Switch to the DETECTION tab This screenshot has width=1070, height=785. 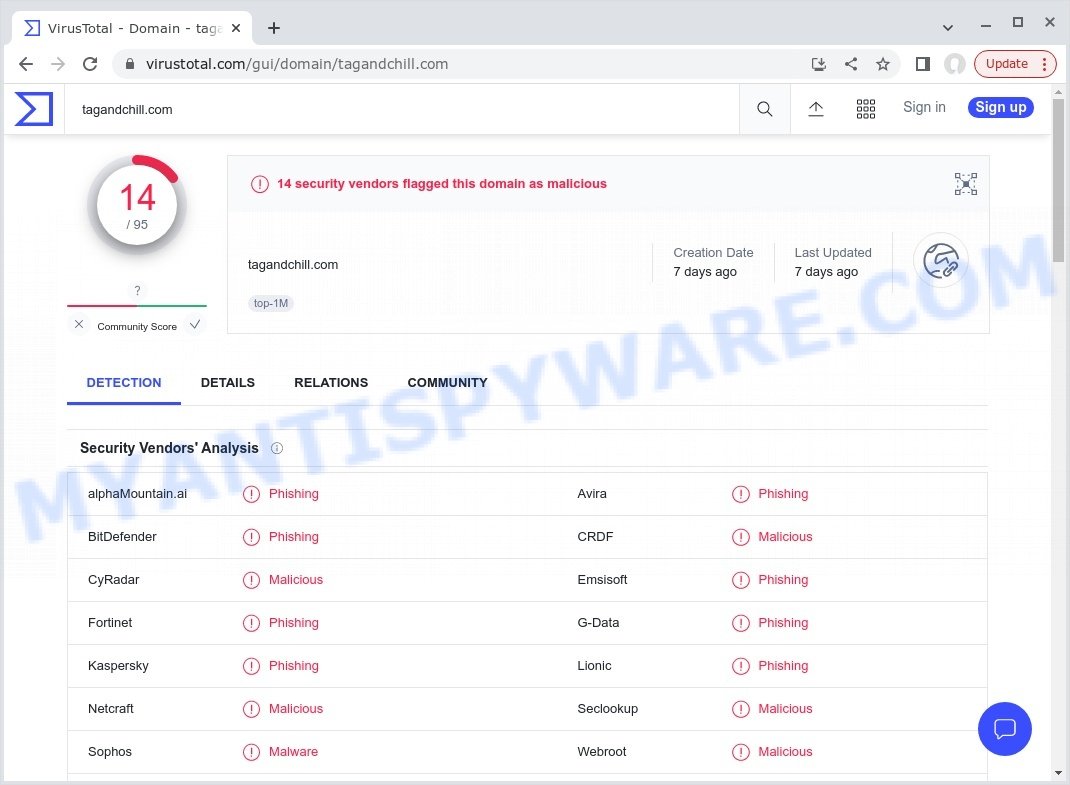(x=124, y=383)
